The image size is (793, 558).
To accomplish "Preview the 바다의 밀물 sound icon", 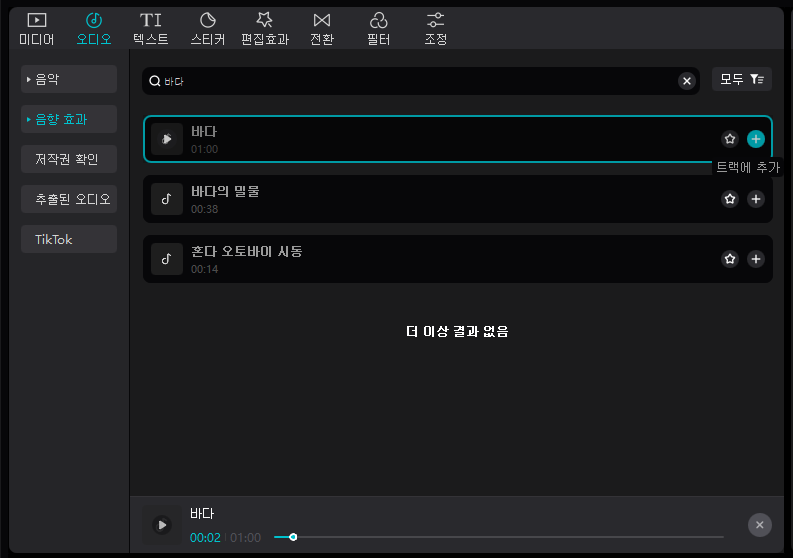I will [167, 199].
